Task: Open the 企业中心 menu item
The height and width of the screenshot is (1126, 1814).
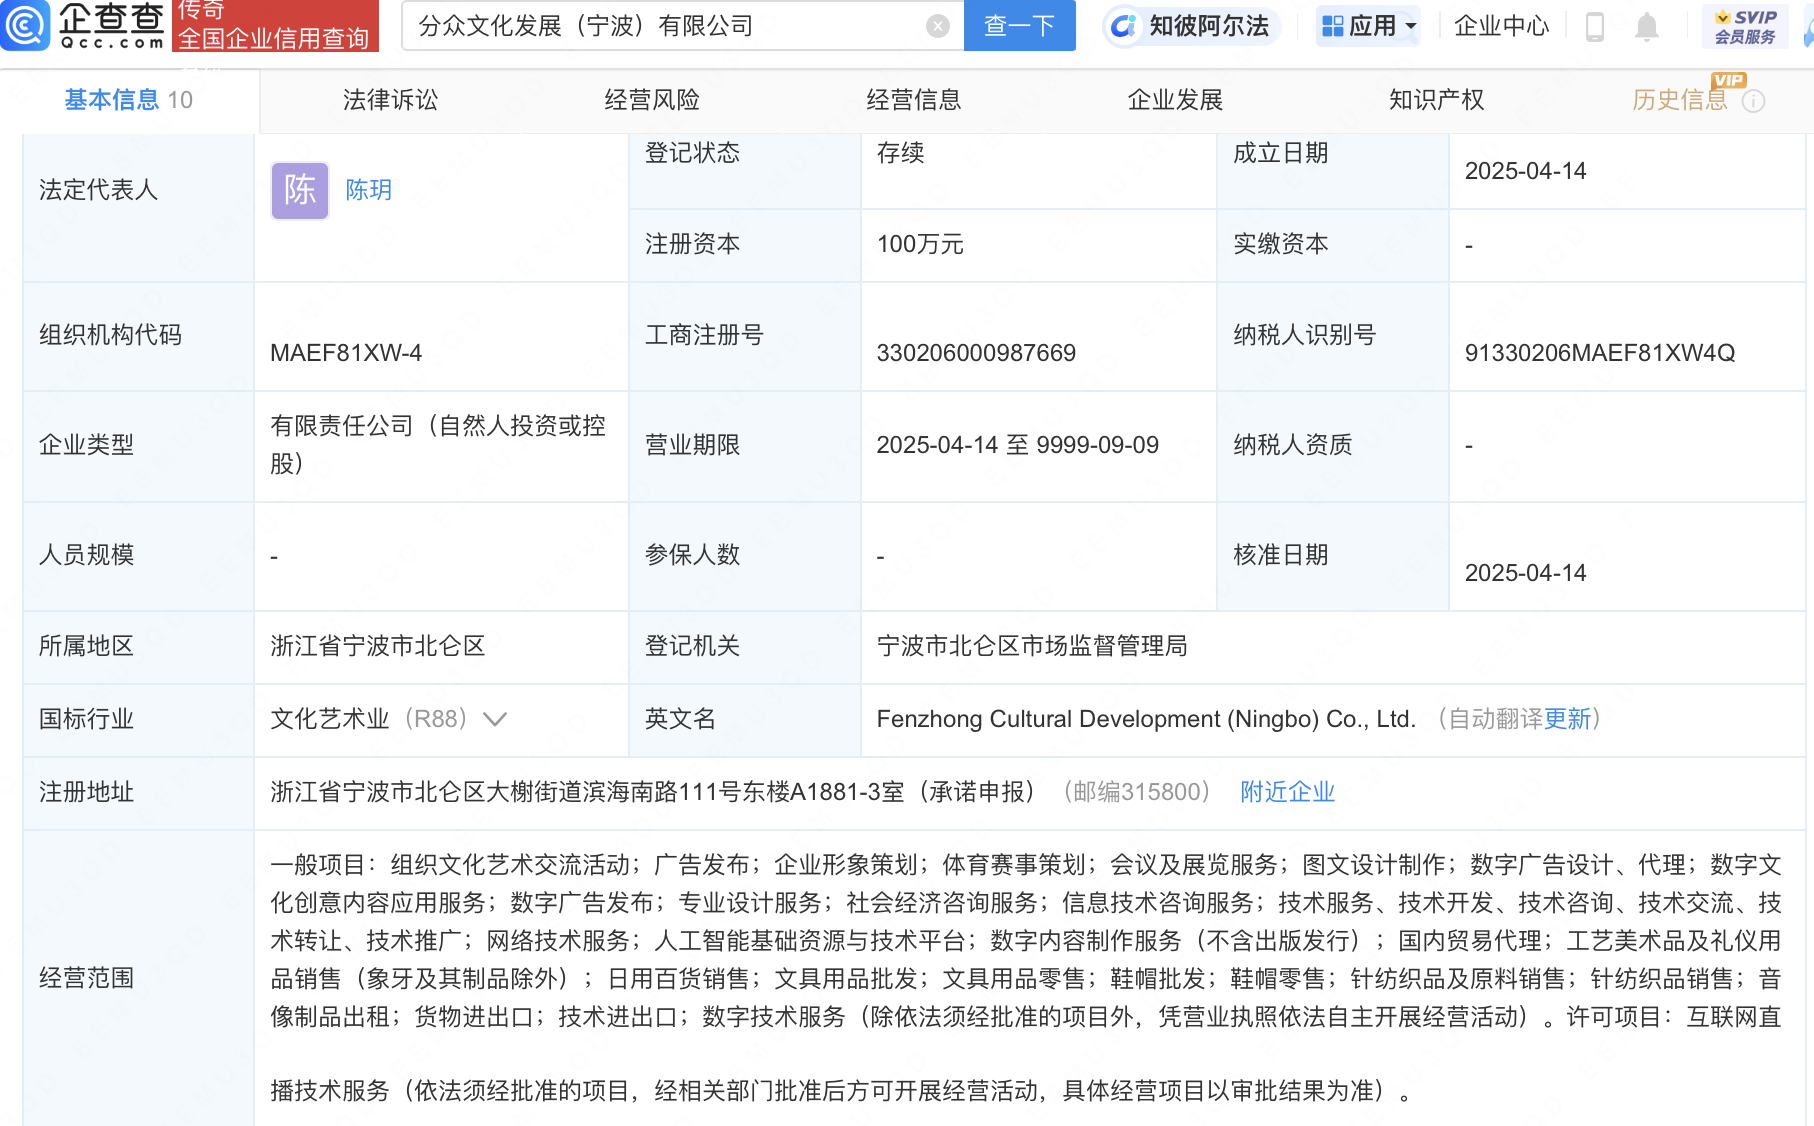Action: tap(1500, 26)
